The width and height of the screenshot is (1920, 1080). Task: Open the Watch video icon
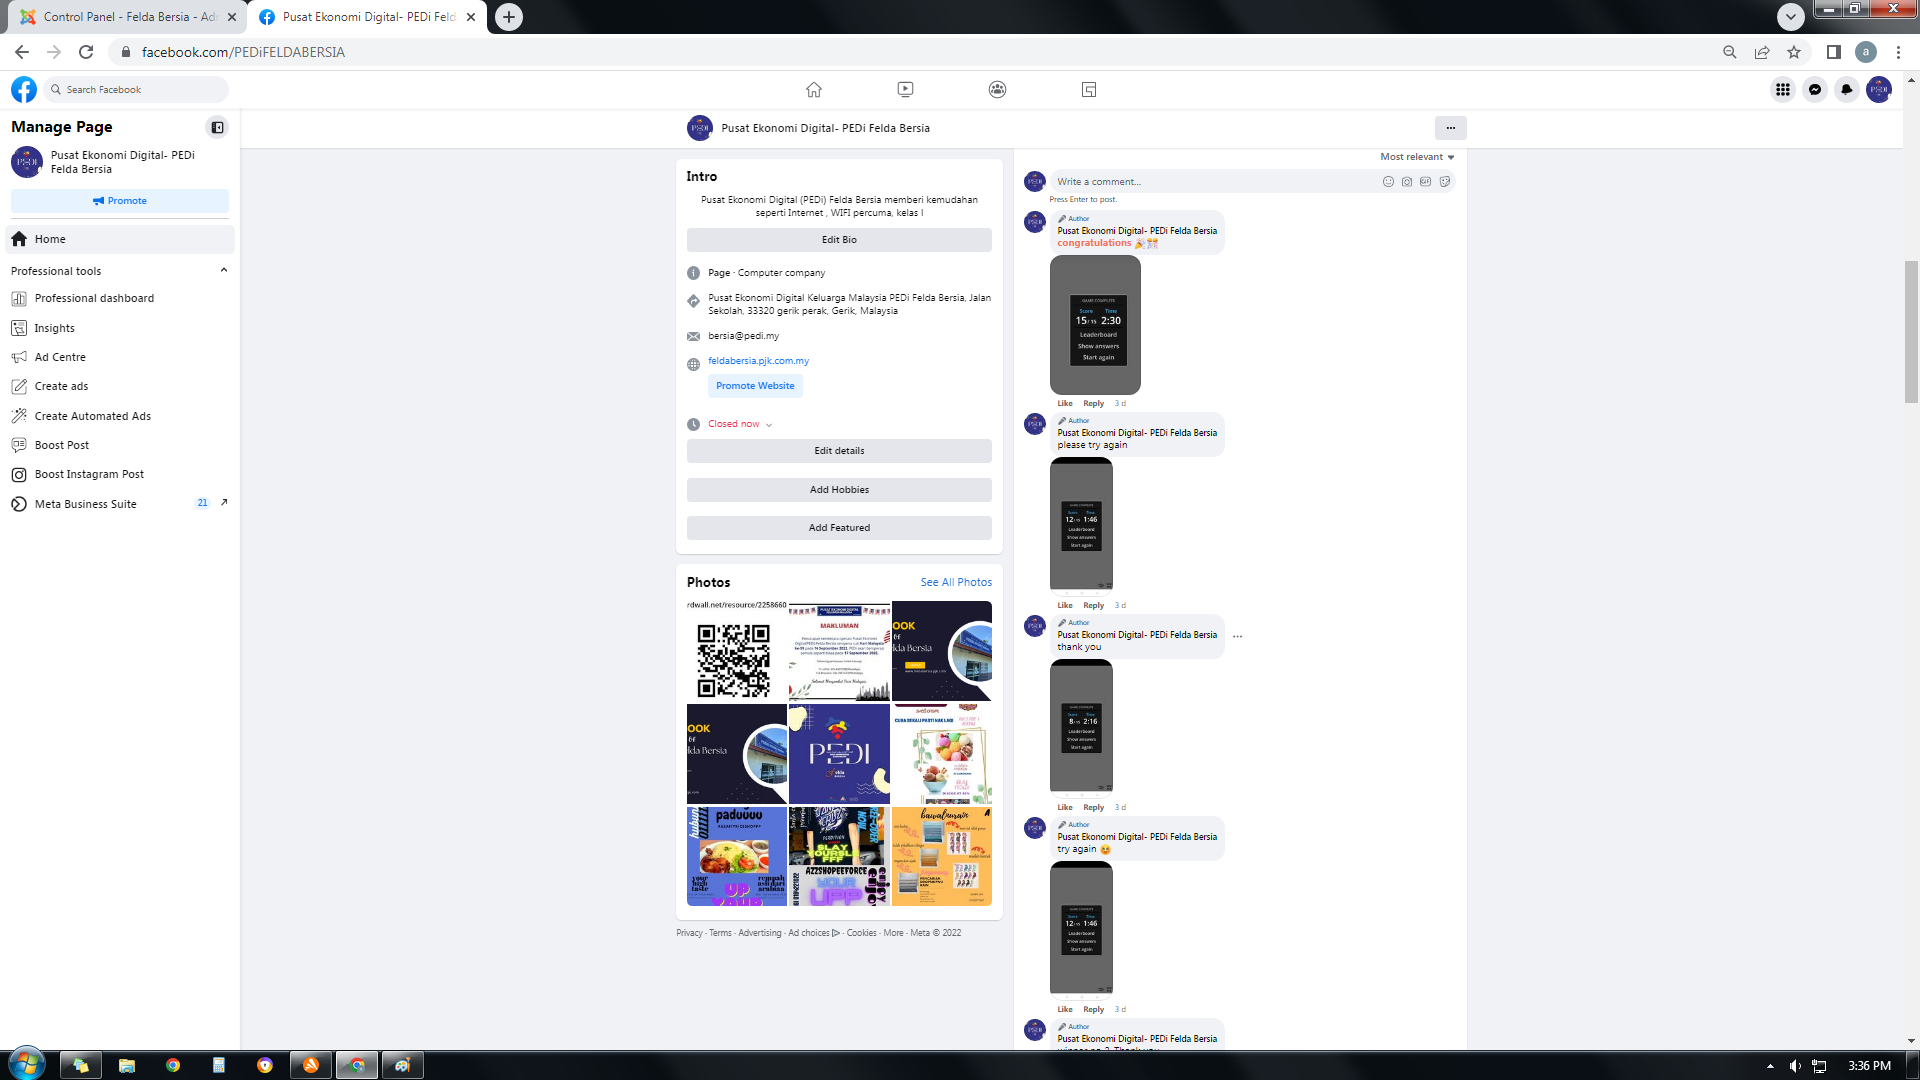coord(905,90)
